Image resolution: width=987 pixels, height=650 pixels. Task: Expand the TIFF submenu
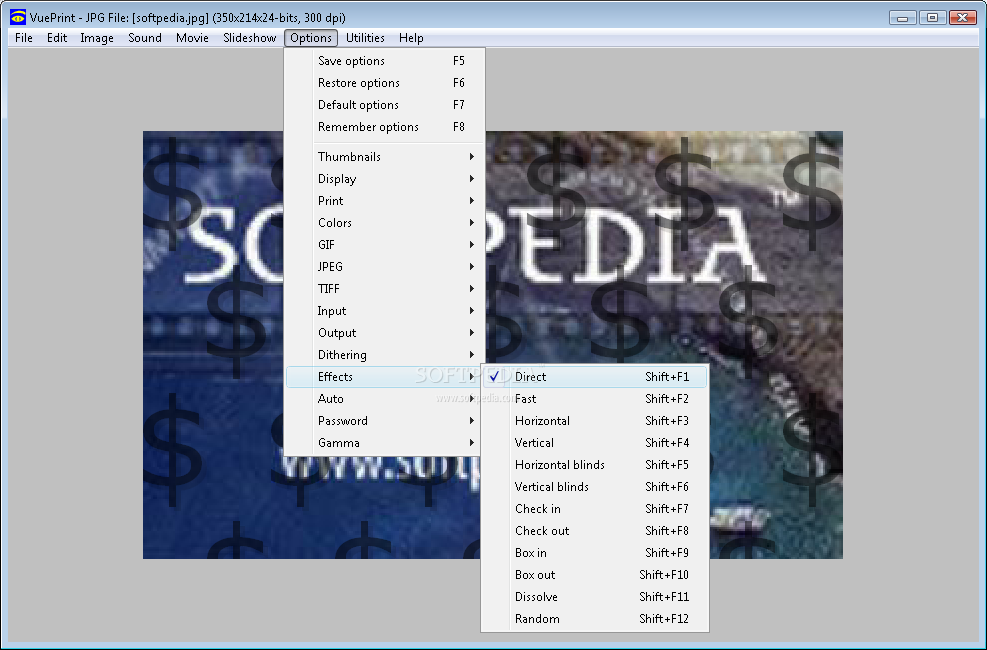tap(385, 289)
